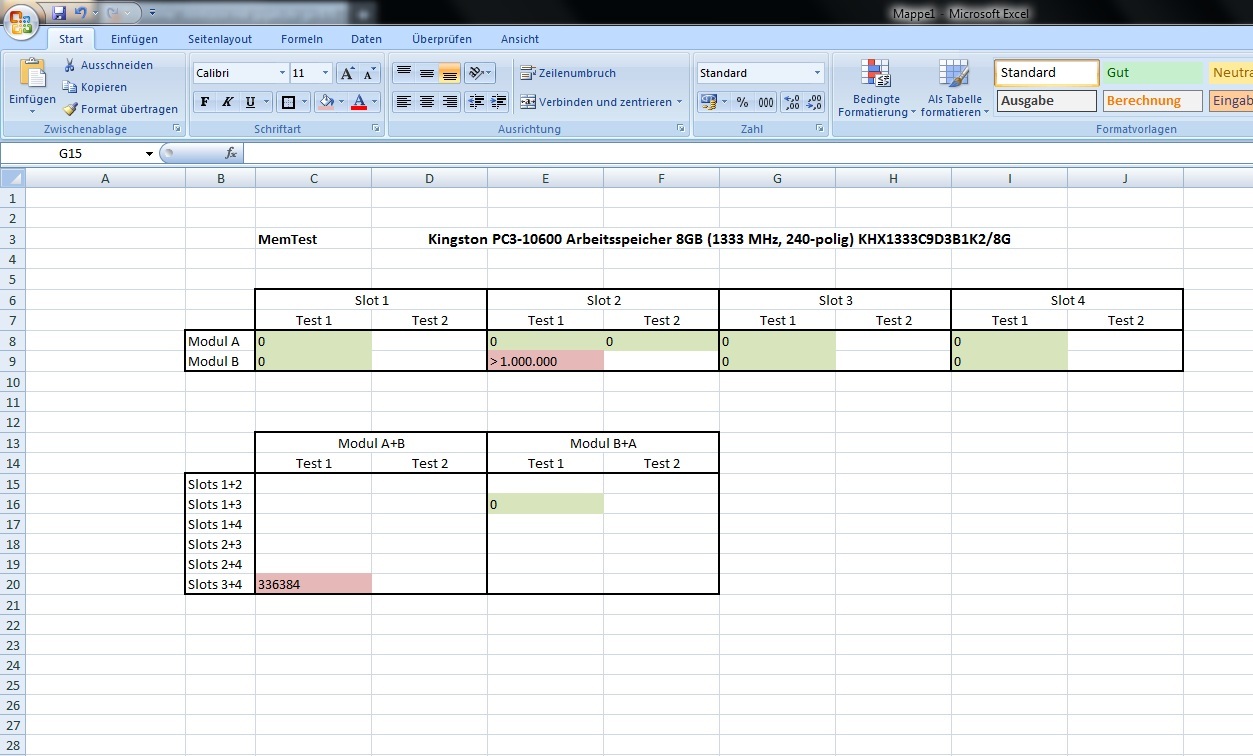
Task: Align text right in cell
Action: click(x=449, y=102)
